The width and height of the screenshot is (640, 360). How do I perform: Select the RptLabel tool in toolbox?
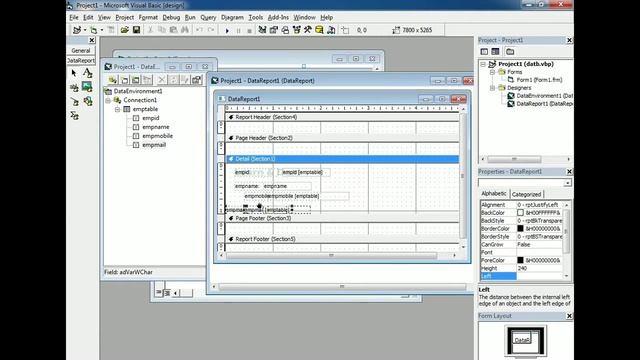(x=87, y=73)
